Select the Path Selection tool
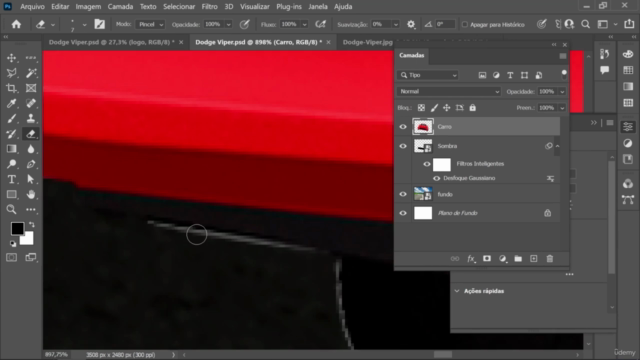This screenshot has width=640, height=360. (x=31, y=179)
